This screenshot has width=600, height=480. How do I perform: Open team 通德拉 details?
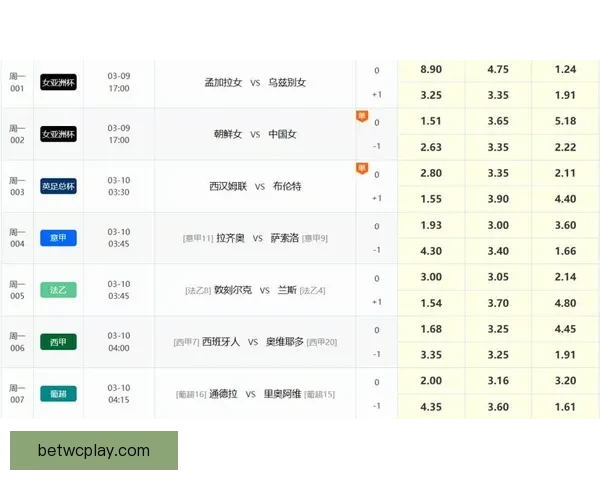[x=223, y=394]
